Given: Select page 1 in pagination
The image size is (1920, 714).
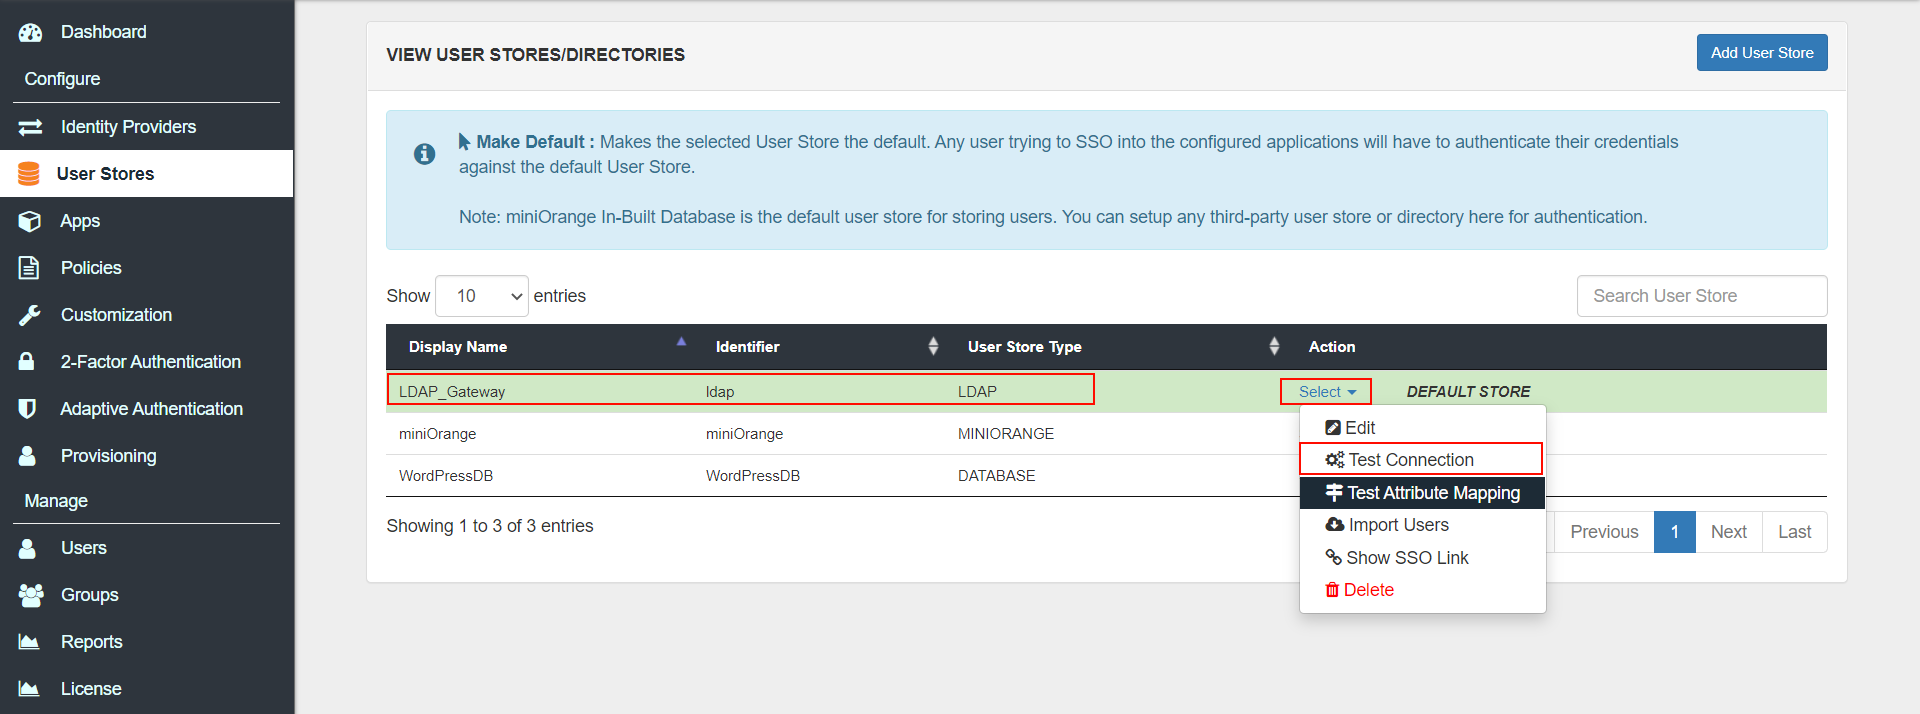Looking at the screenshot, I should pyautogui.click(x=1675, y=532).
